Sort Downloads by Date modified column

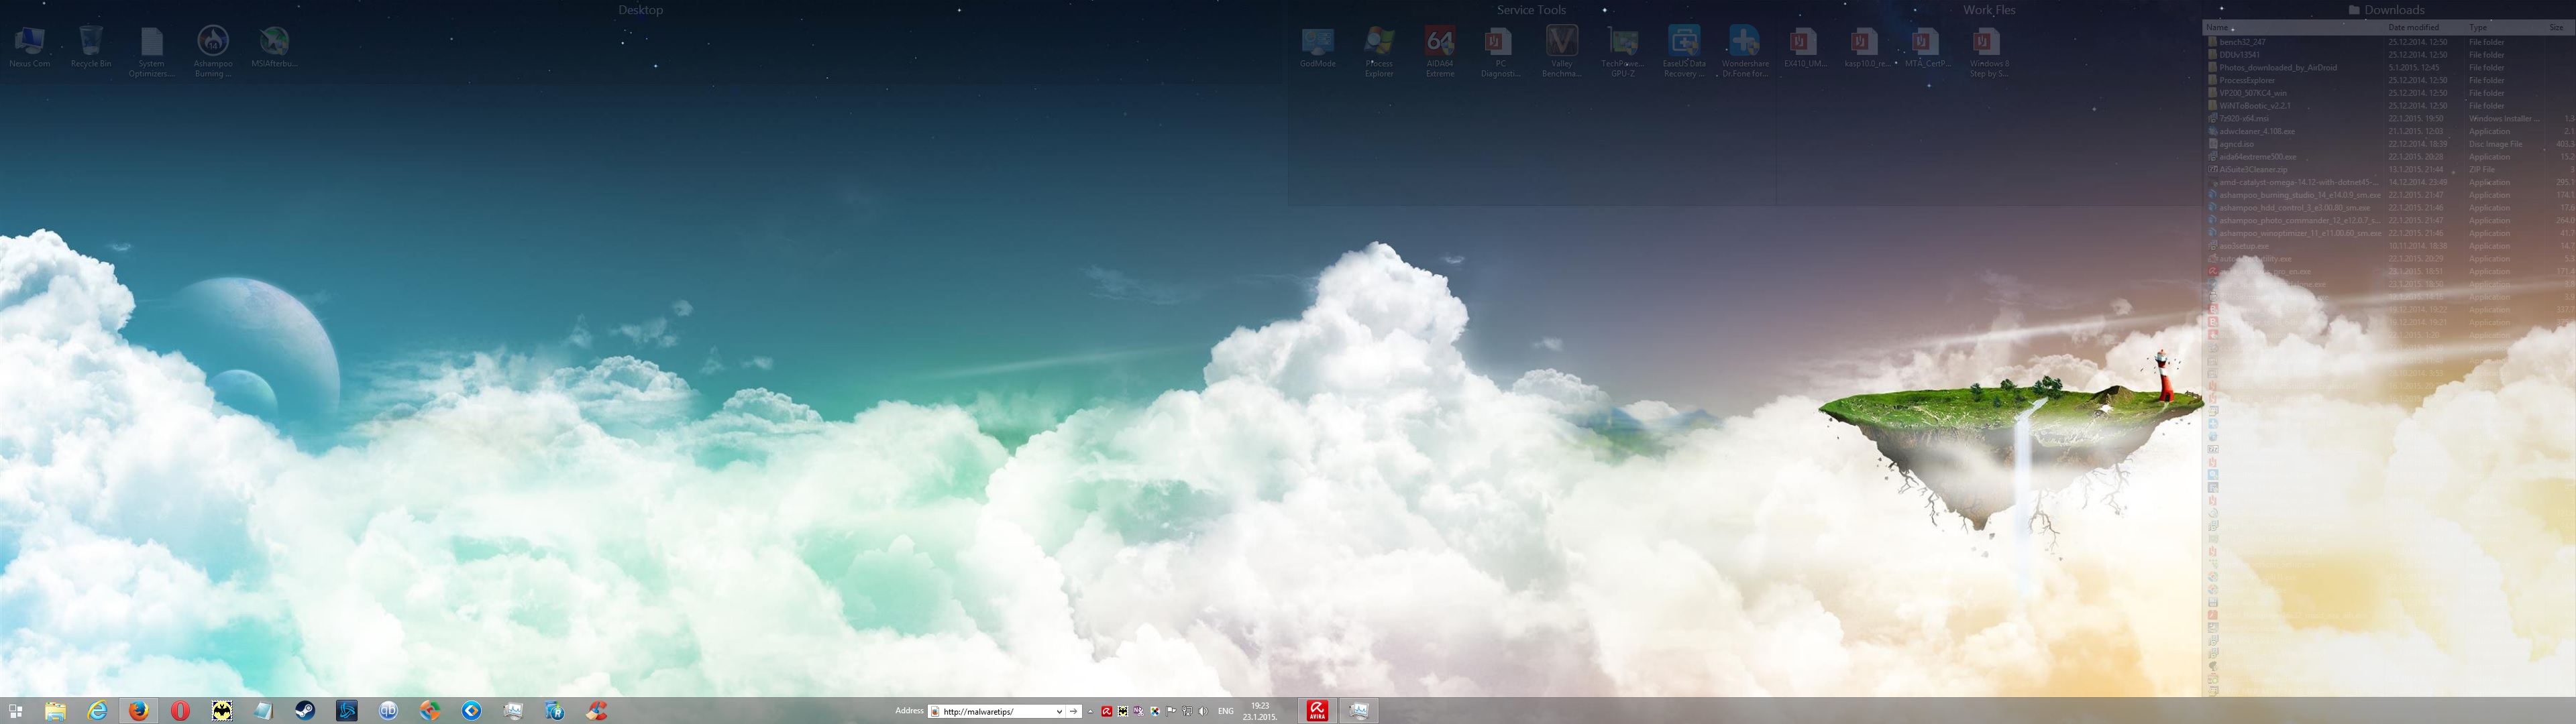(x=2414, y=28)
